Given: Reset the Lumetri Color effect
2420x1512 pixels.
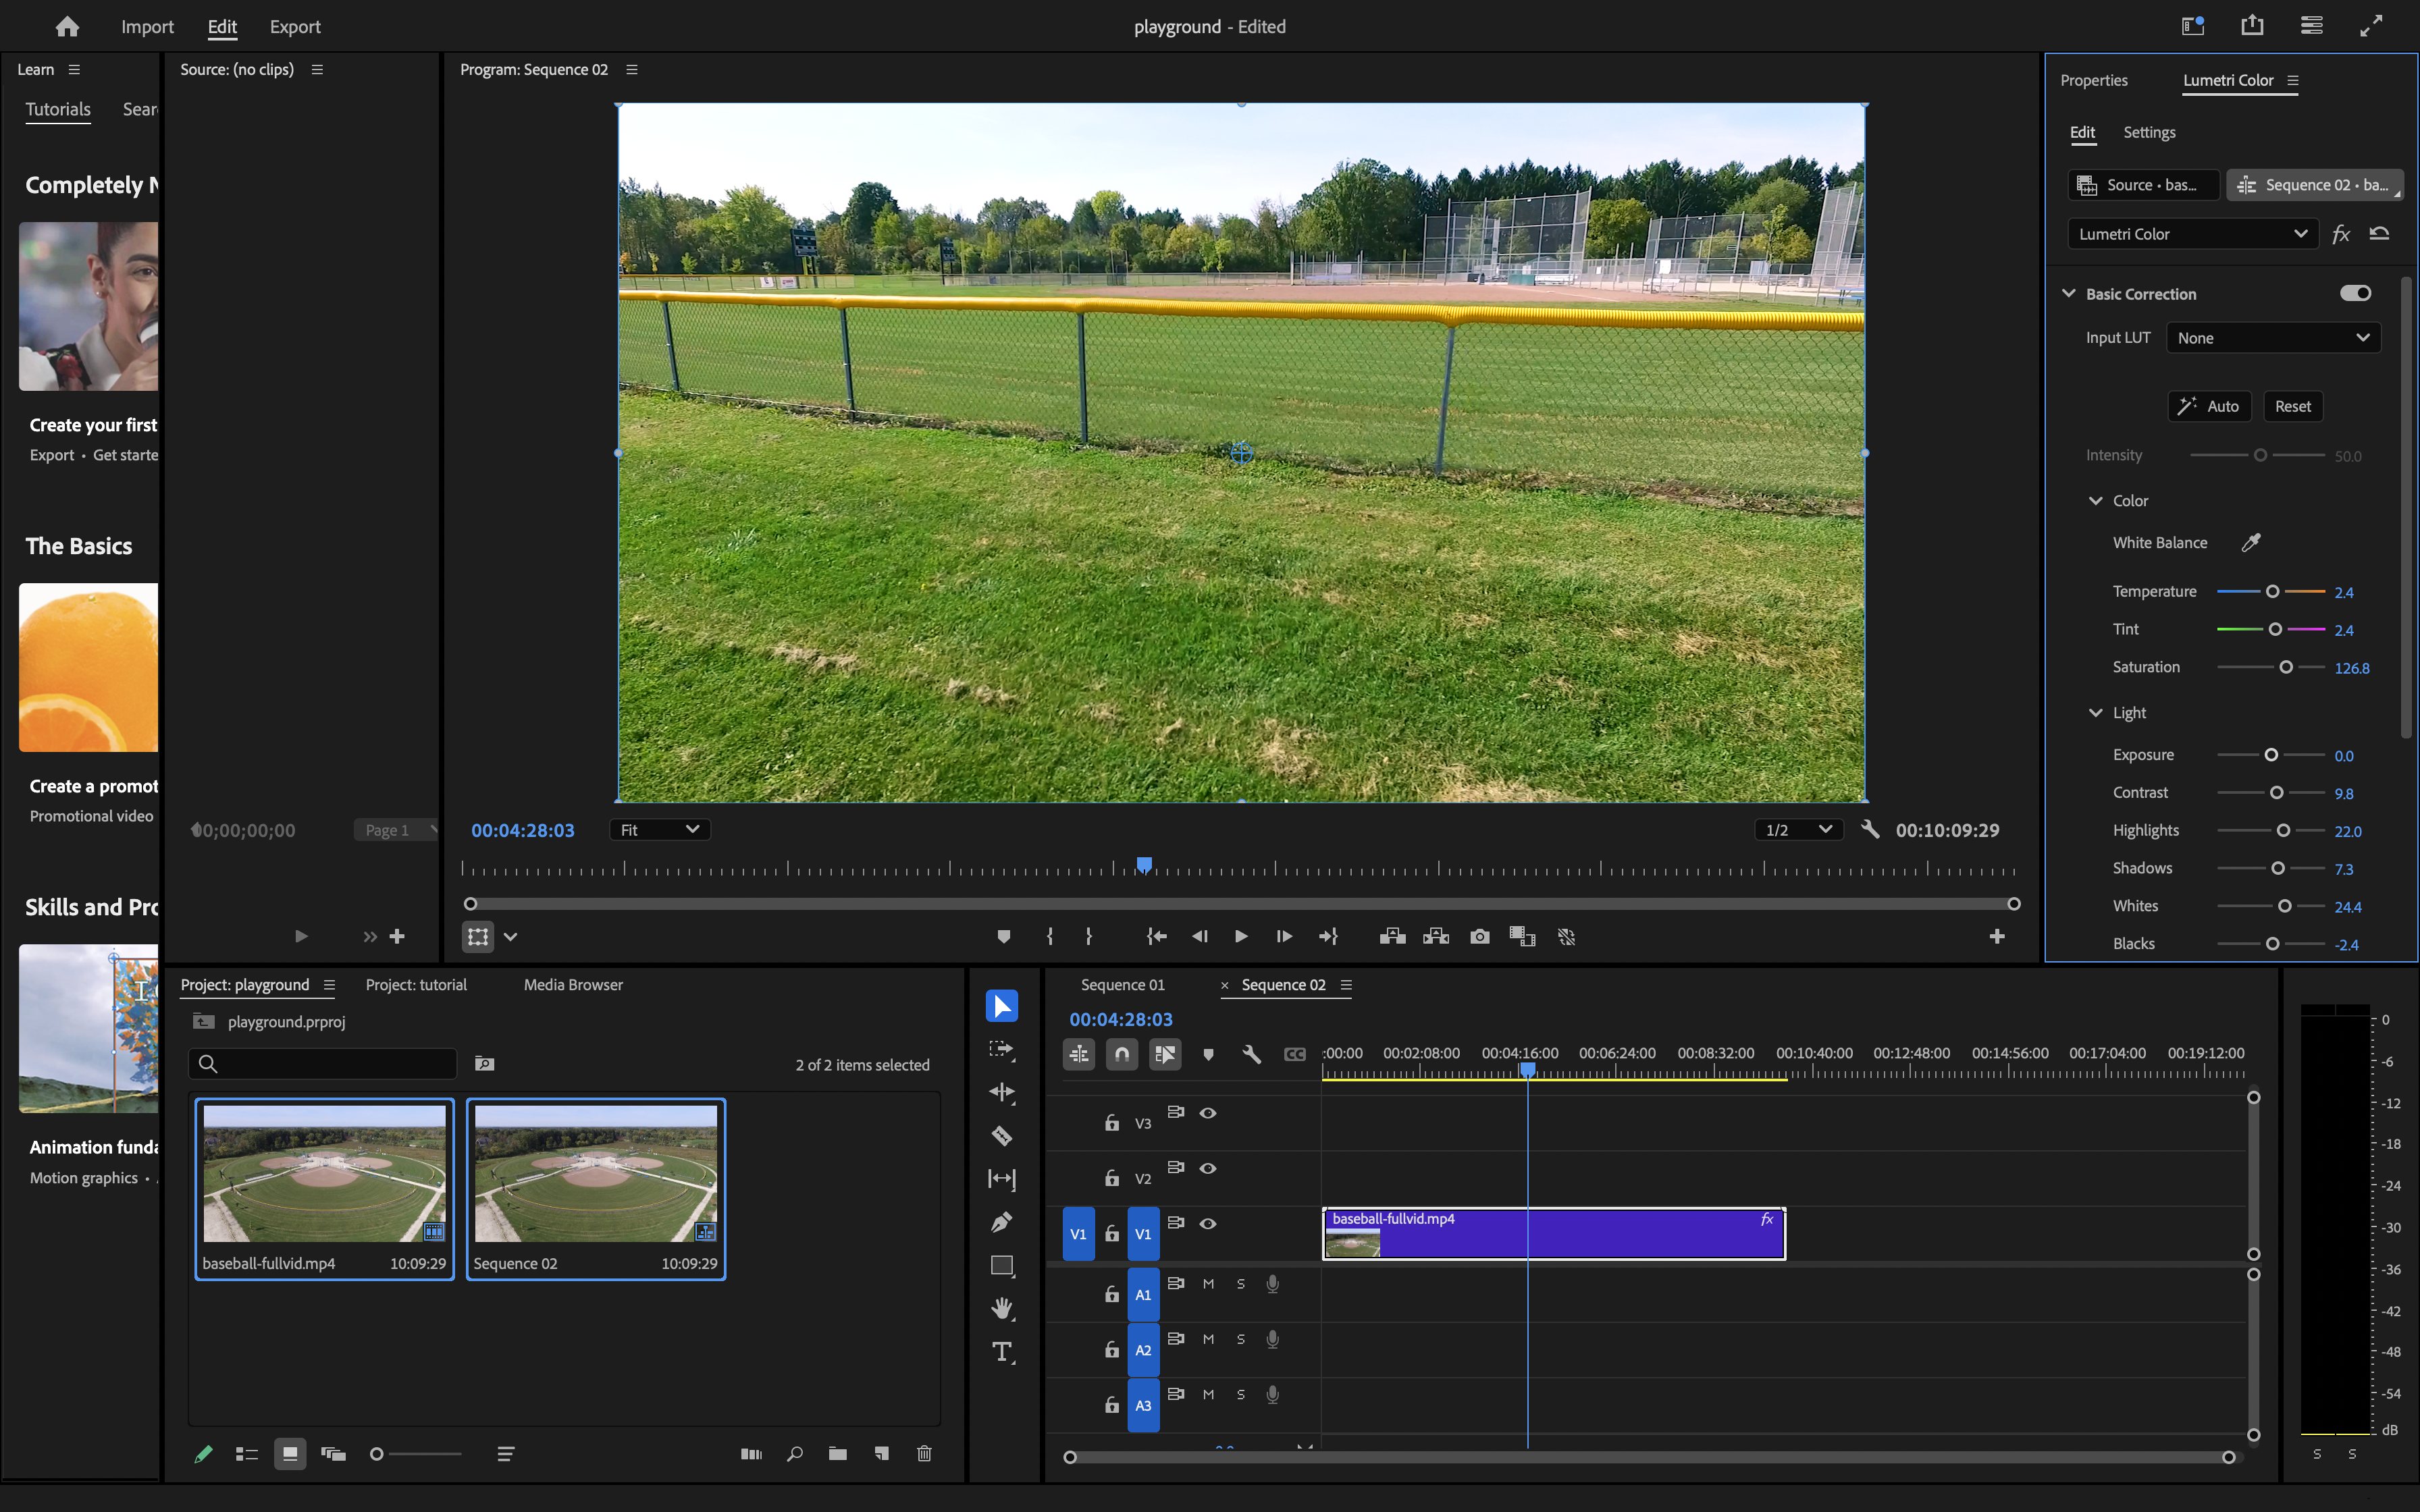Looking at the screenshot, I should point(2379,234).
